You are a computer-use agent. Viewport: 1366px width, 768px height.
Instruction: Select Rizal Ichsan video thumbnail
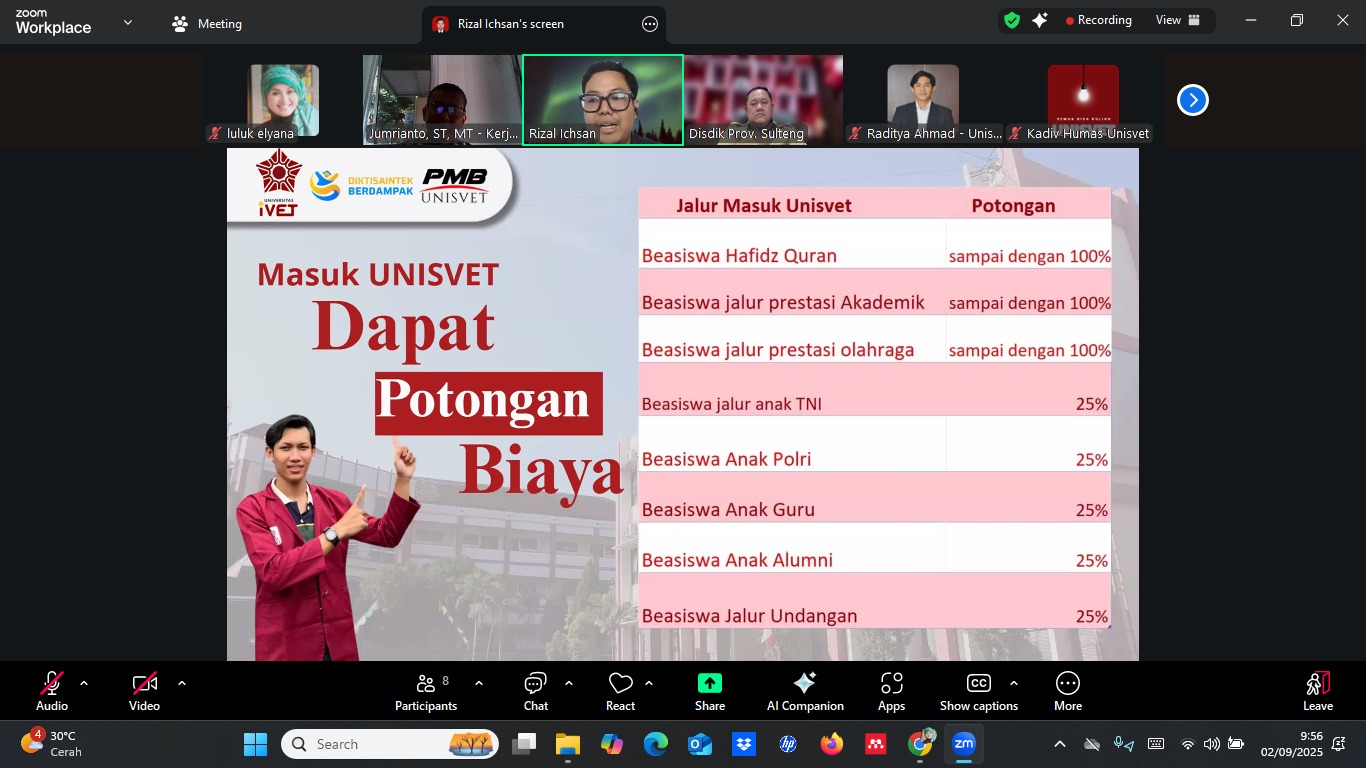[x=603, y=100]
